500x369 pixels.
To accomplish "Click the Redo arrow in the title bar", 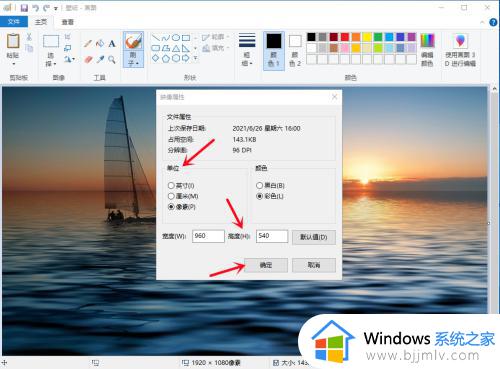I will 46,8.
